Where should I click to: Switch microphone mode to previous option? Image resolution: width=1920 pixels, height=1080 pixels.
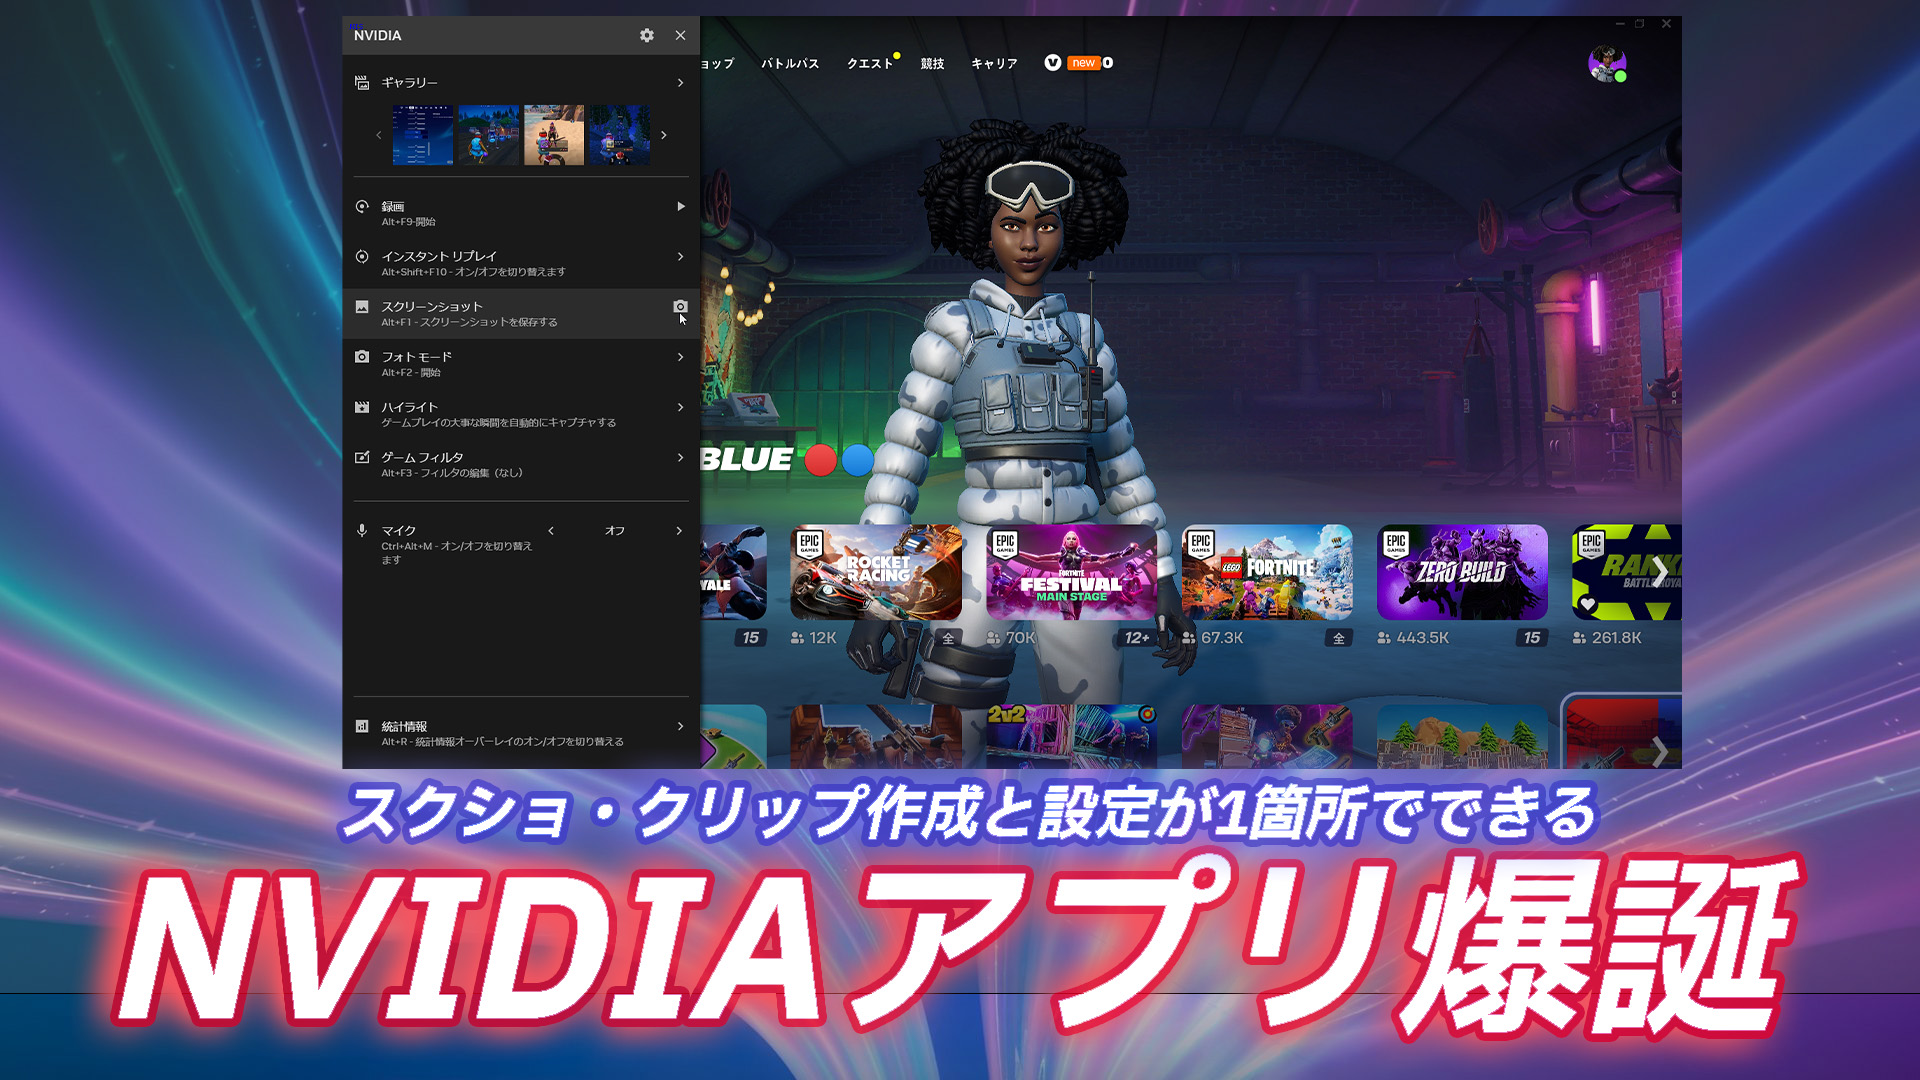(551, 530)
